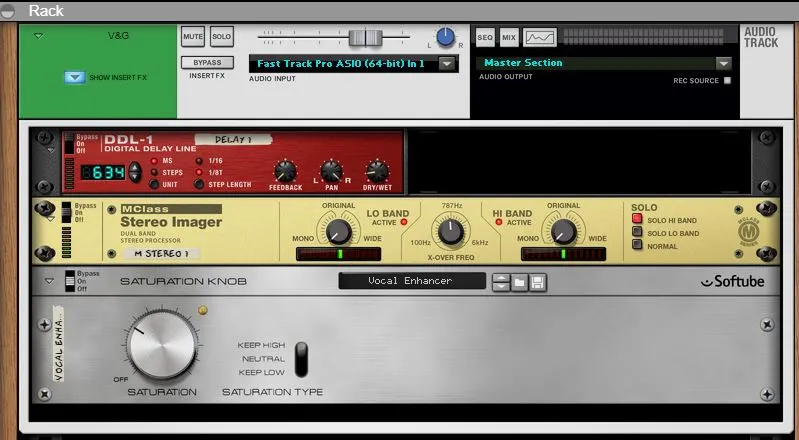Viewport: 799px width, 440px height.
Task: Toggle the Saturation Type switch
Action: click(301, 358)
